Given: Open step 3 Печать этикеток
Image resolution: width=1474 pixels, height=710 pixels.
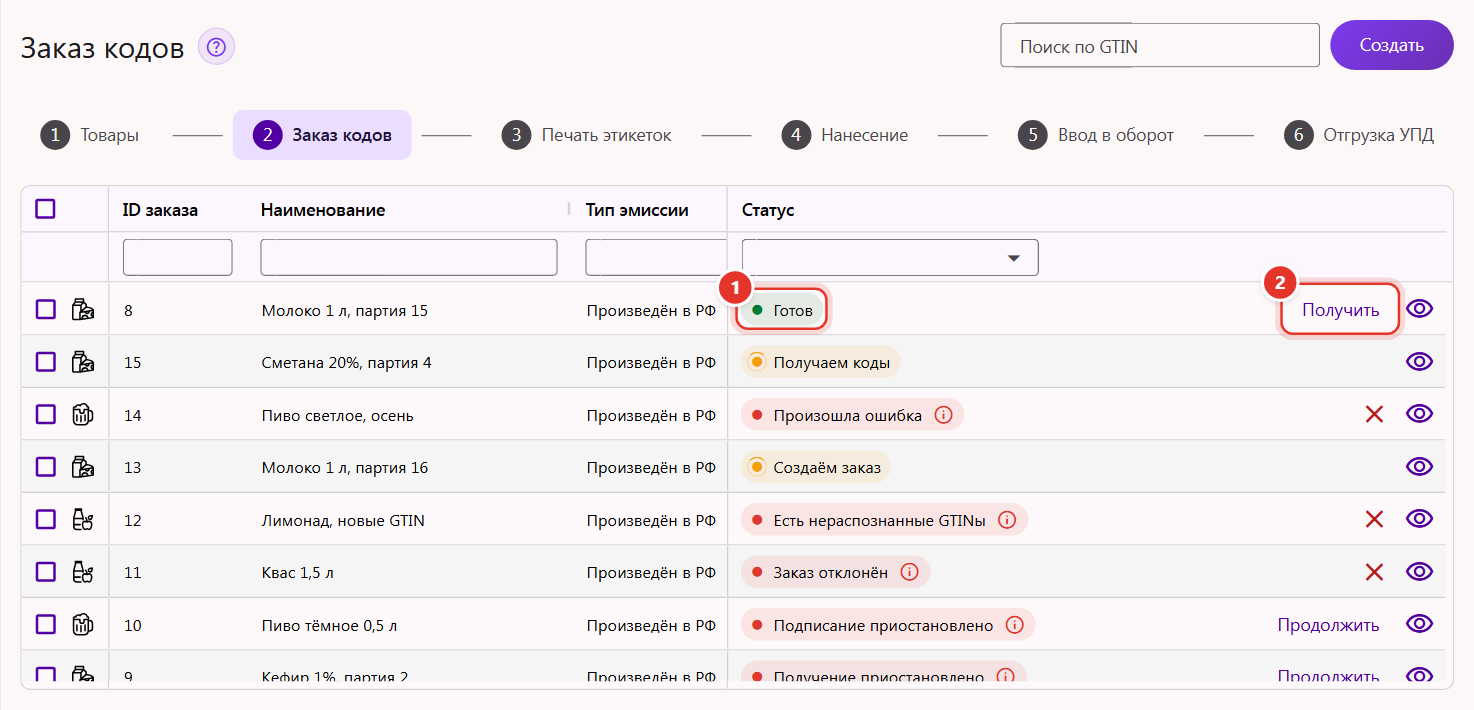Looking at the screenshot, I should pos(587,135).
